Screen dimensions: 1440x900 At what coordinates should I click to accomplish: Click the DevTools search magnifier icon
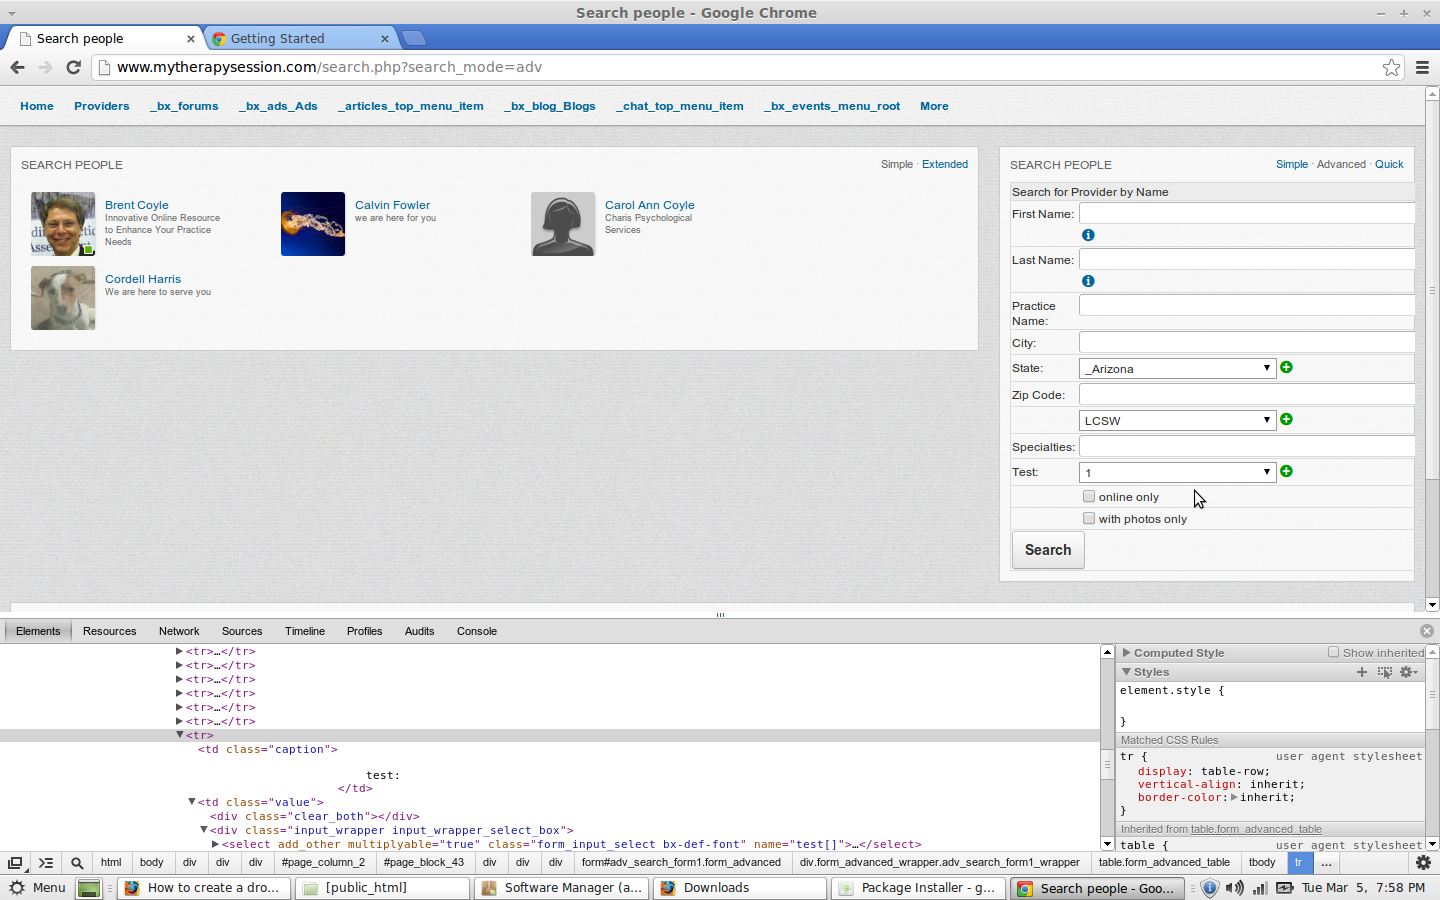77,863
